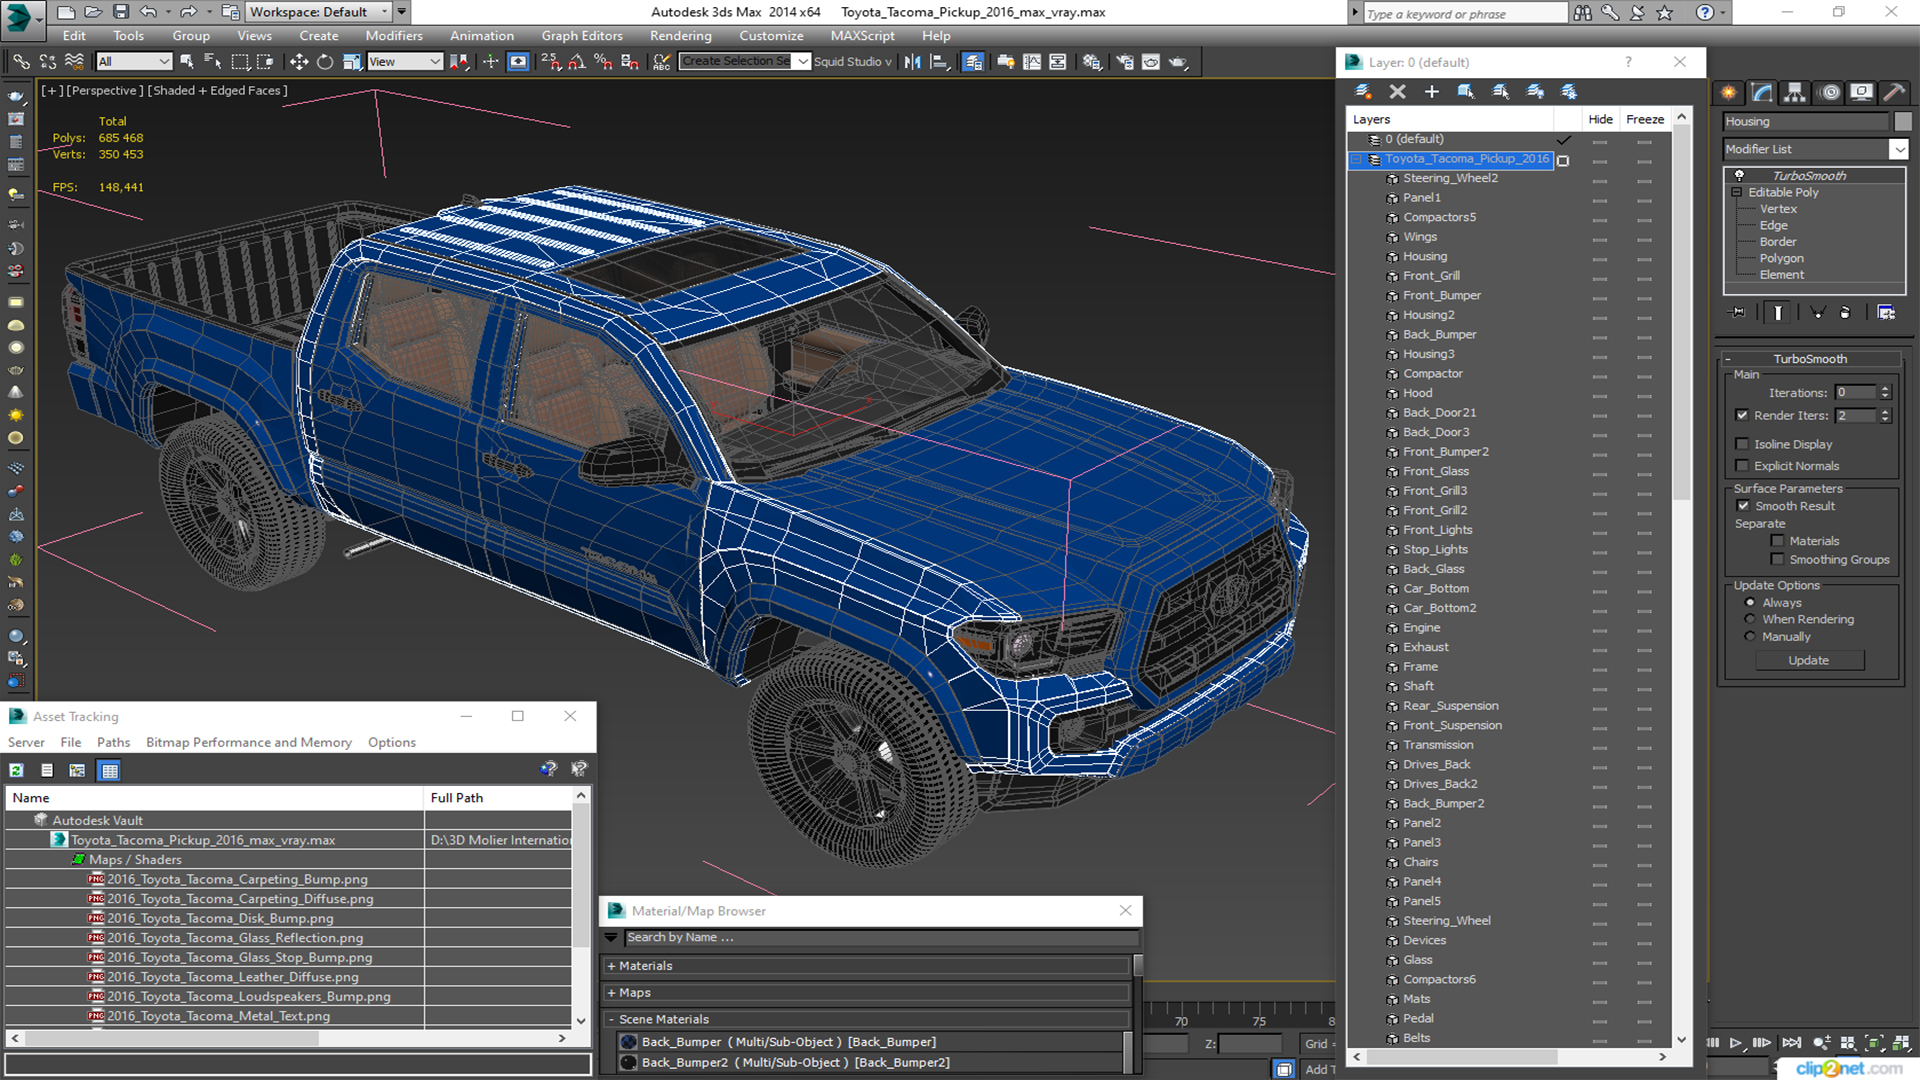Enable Separate by Materials checkbox
This screenshot has width=1920, height=1080.
pyautogui.click(x=1777, y=541)
